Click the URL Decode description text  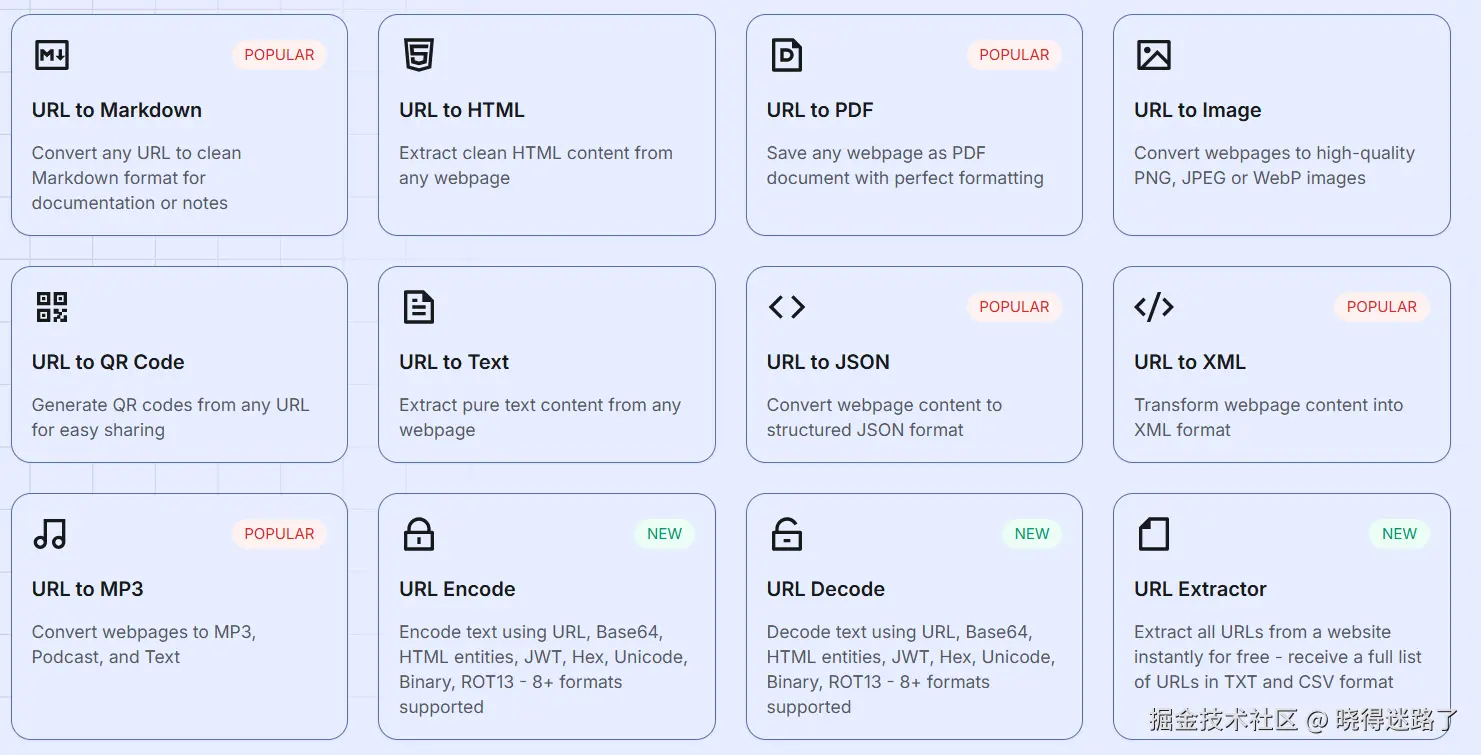(x=910, y=669)
